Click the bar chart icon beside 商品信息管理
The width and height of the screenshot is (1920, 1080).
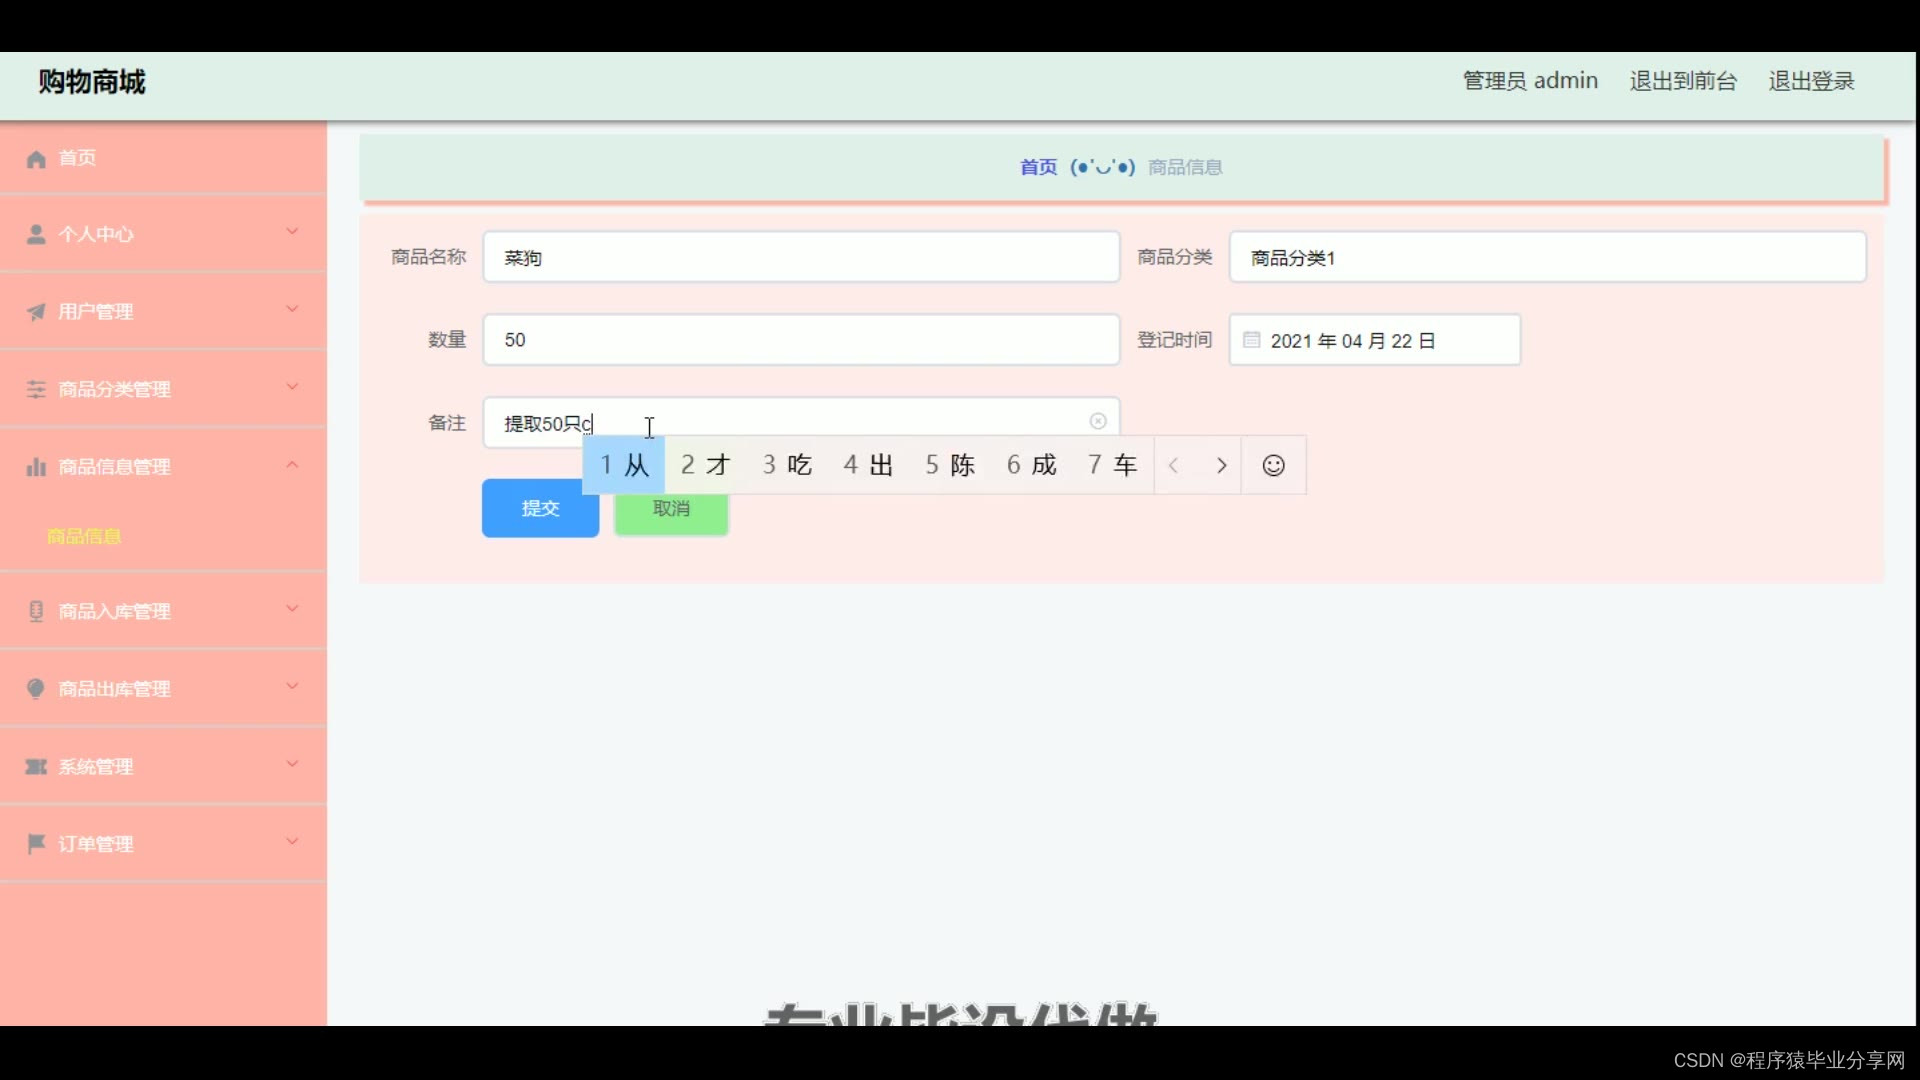pos(36,467)
